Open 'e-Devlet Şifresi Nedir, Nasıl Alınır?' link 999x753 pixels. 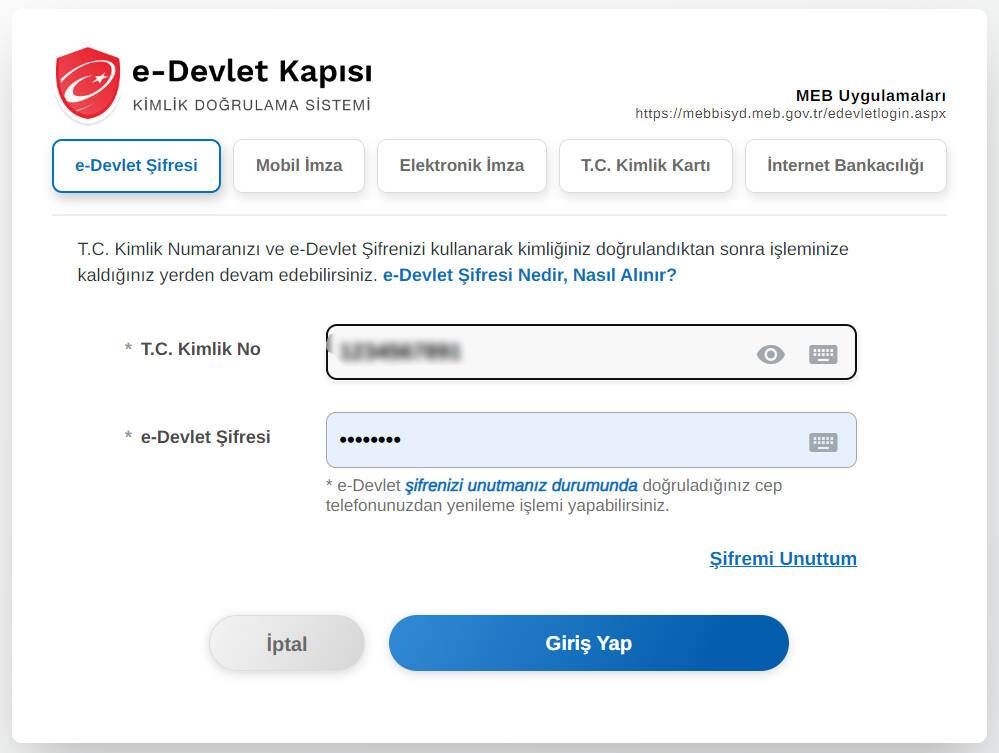pos(530,275)
